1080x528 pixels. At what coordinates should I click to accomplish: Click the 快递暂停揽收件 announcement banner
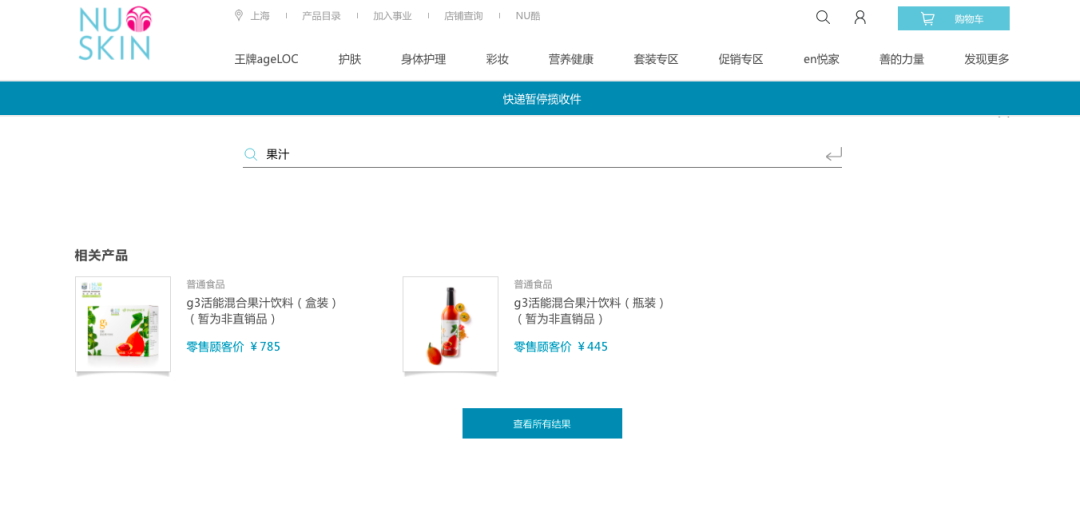click(540, 98)
